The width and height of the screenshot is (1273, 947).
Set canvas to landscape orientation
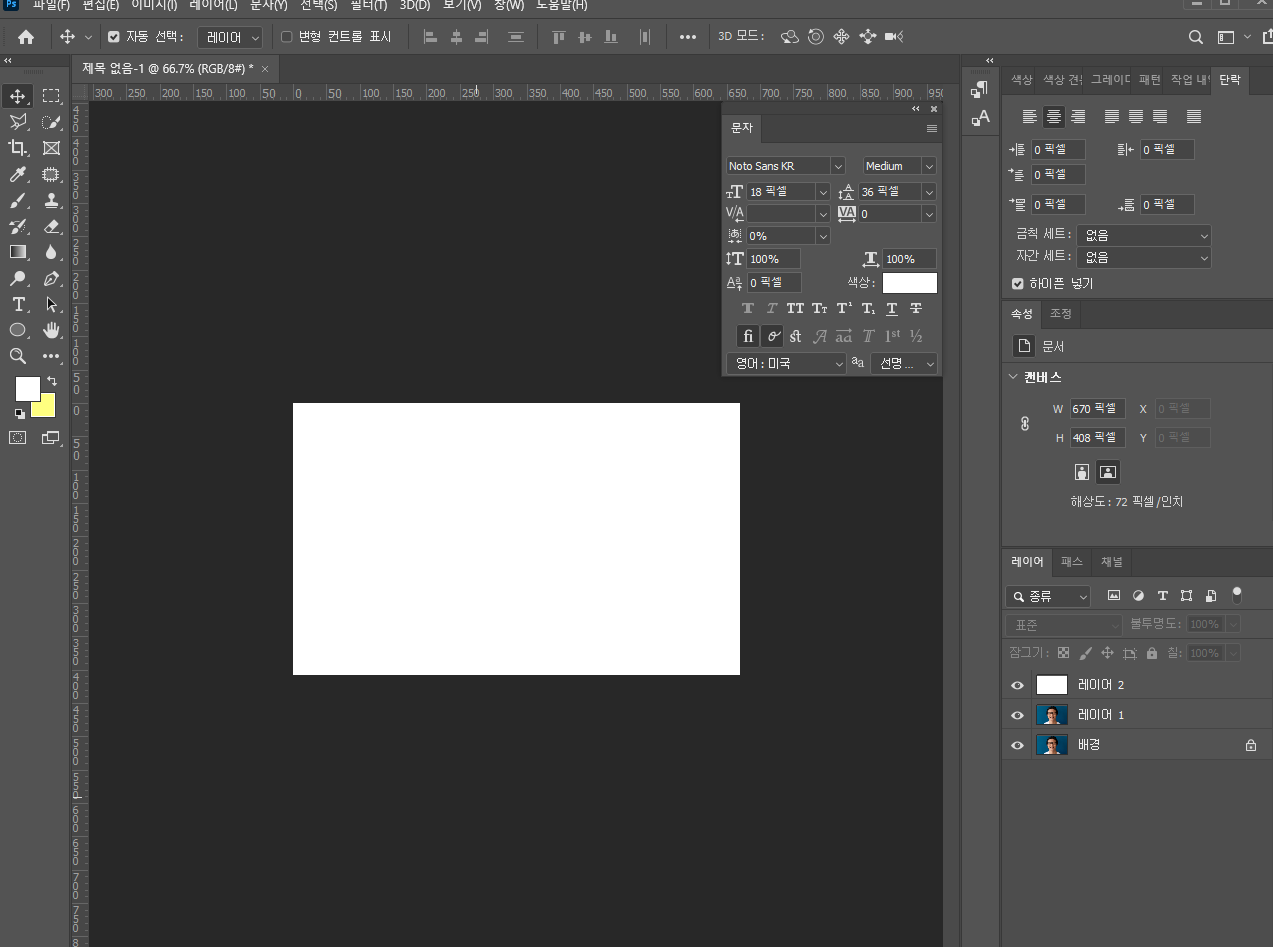coord(1107,472)
